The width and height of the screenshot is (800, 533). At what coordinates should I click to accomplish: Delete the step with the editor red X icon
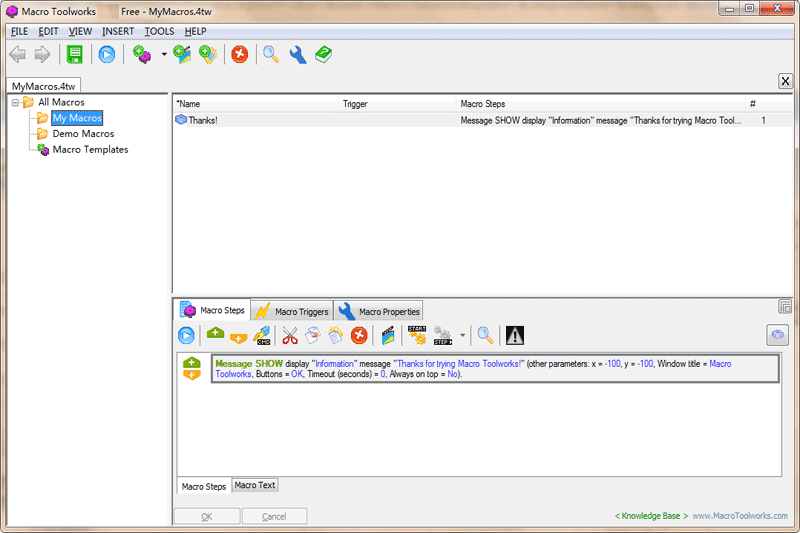coord(359,336)
